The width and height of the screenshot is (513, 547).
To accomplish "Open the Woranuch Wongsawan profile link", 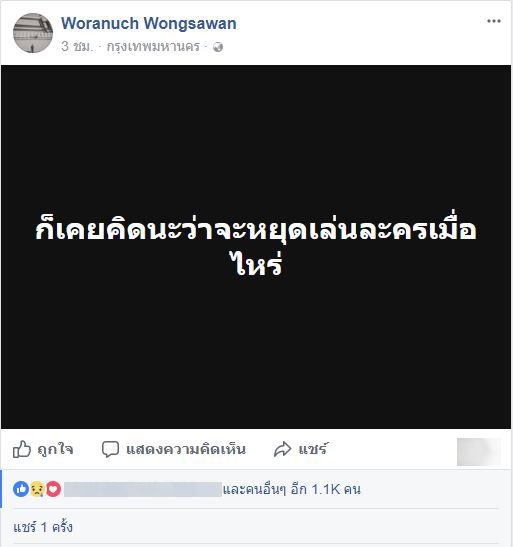I will pyautogui.click(x=149, y=24).
